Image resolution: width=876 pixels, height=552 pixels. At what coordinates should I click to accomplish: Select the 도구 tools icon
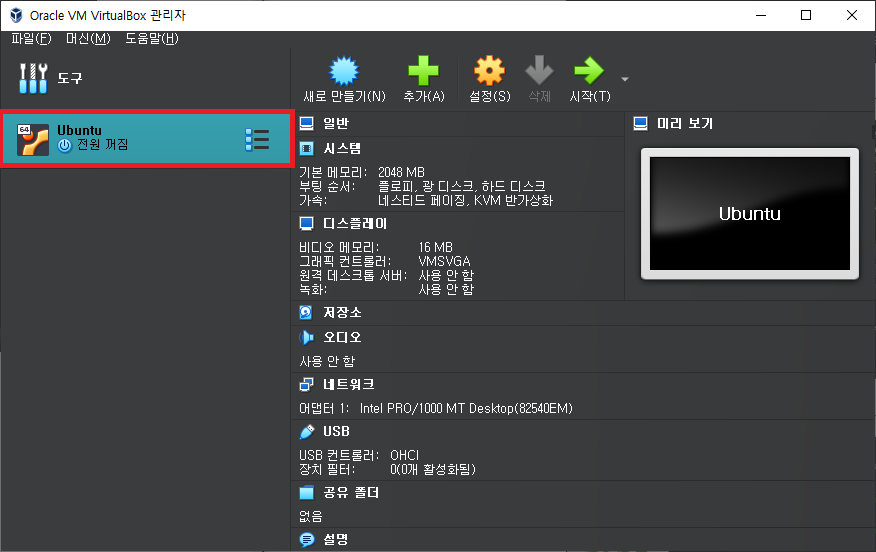[34, 78]
